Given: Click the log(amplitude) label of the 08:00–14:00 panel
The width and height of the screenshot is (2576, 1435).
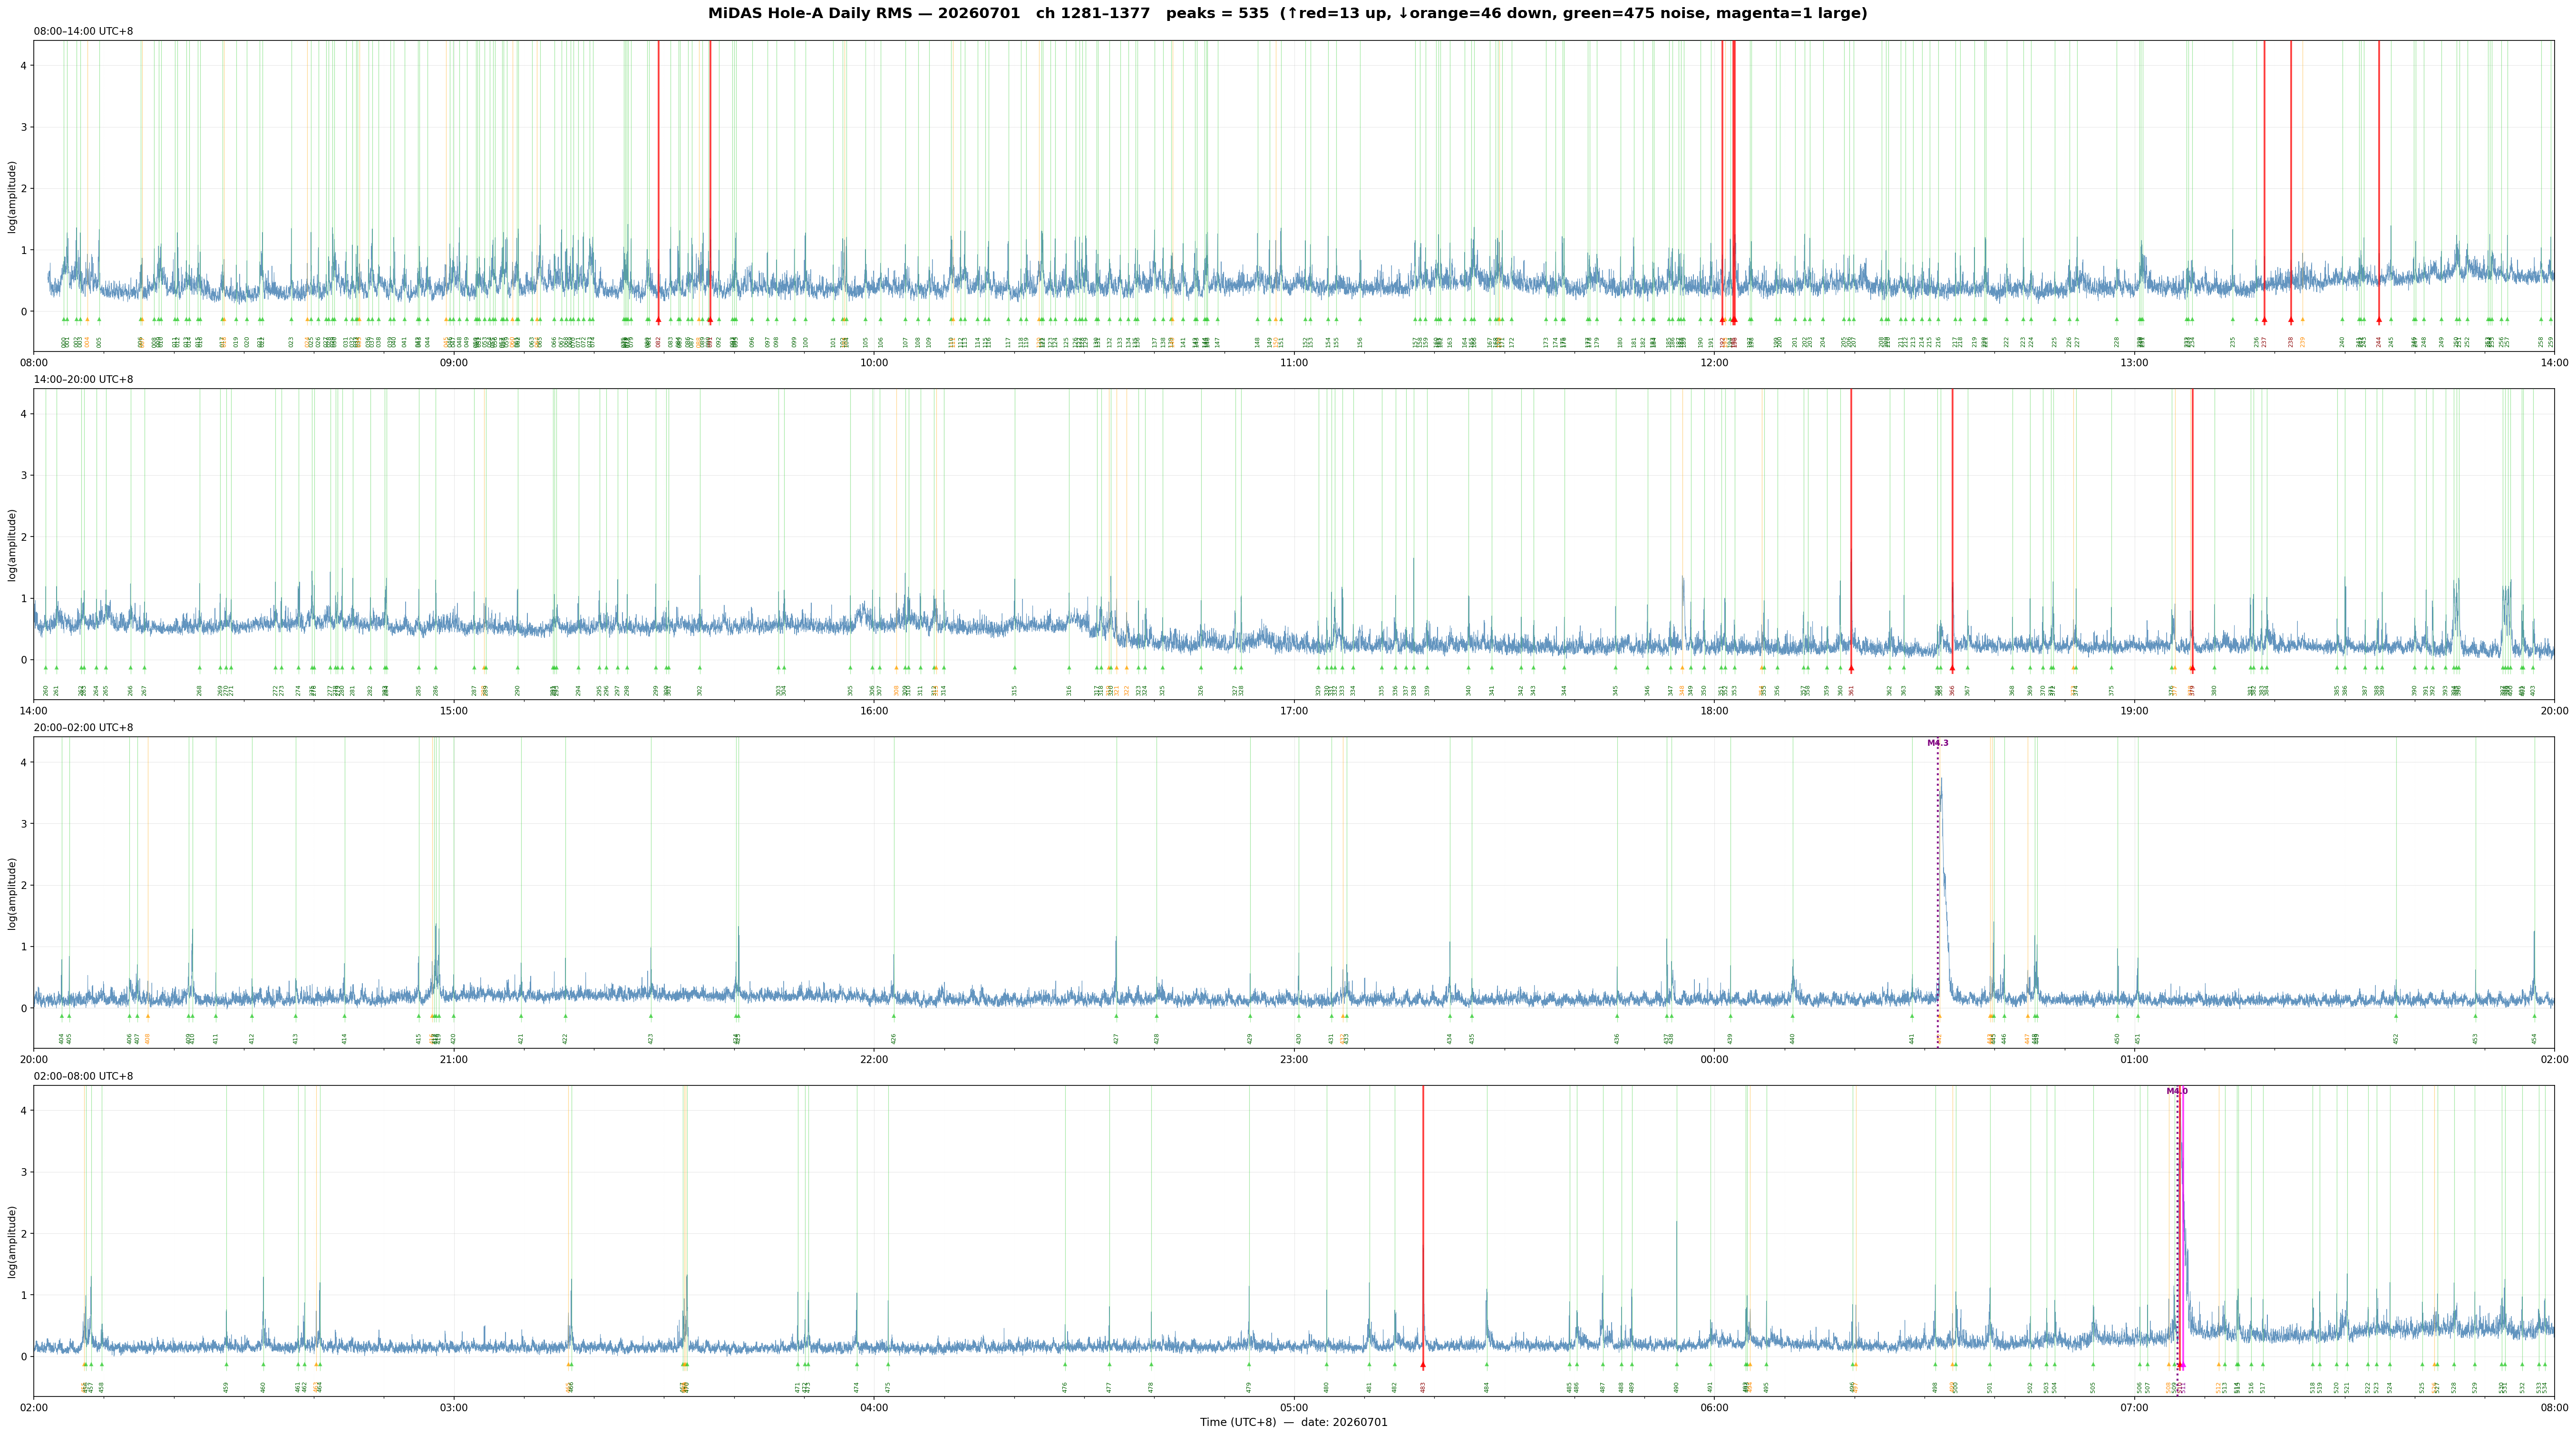Looking at the screenshot, I should pos(12,197).
